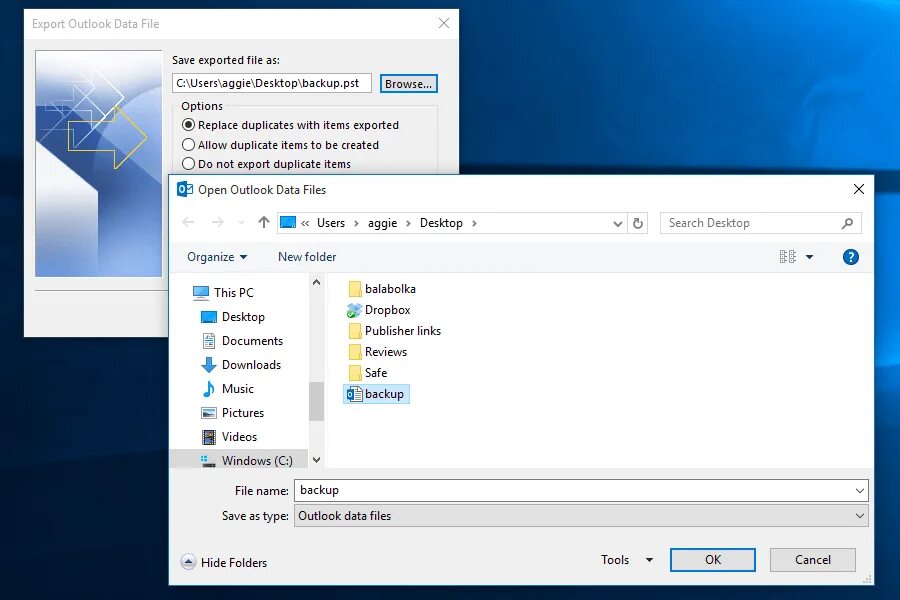
Task: Enable Allow duplicate items to be created
Action: (x=189, y=144)
